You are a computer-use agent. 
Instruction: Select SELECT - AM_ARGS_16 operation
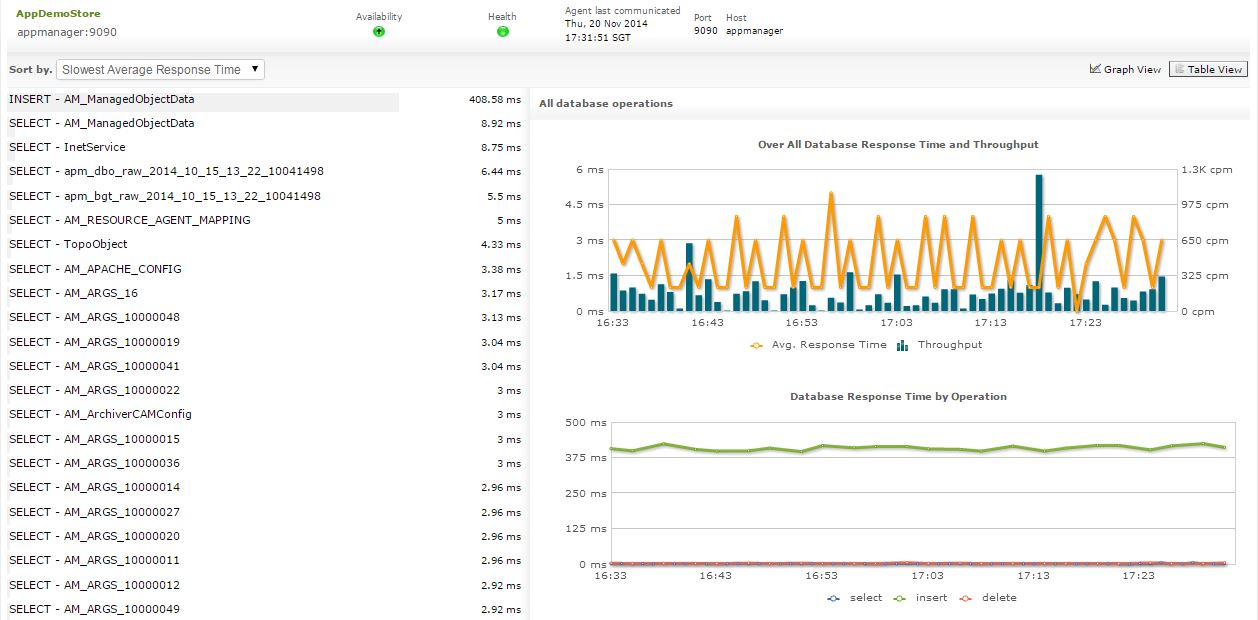tap(73, 293)
